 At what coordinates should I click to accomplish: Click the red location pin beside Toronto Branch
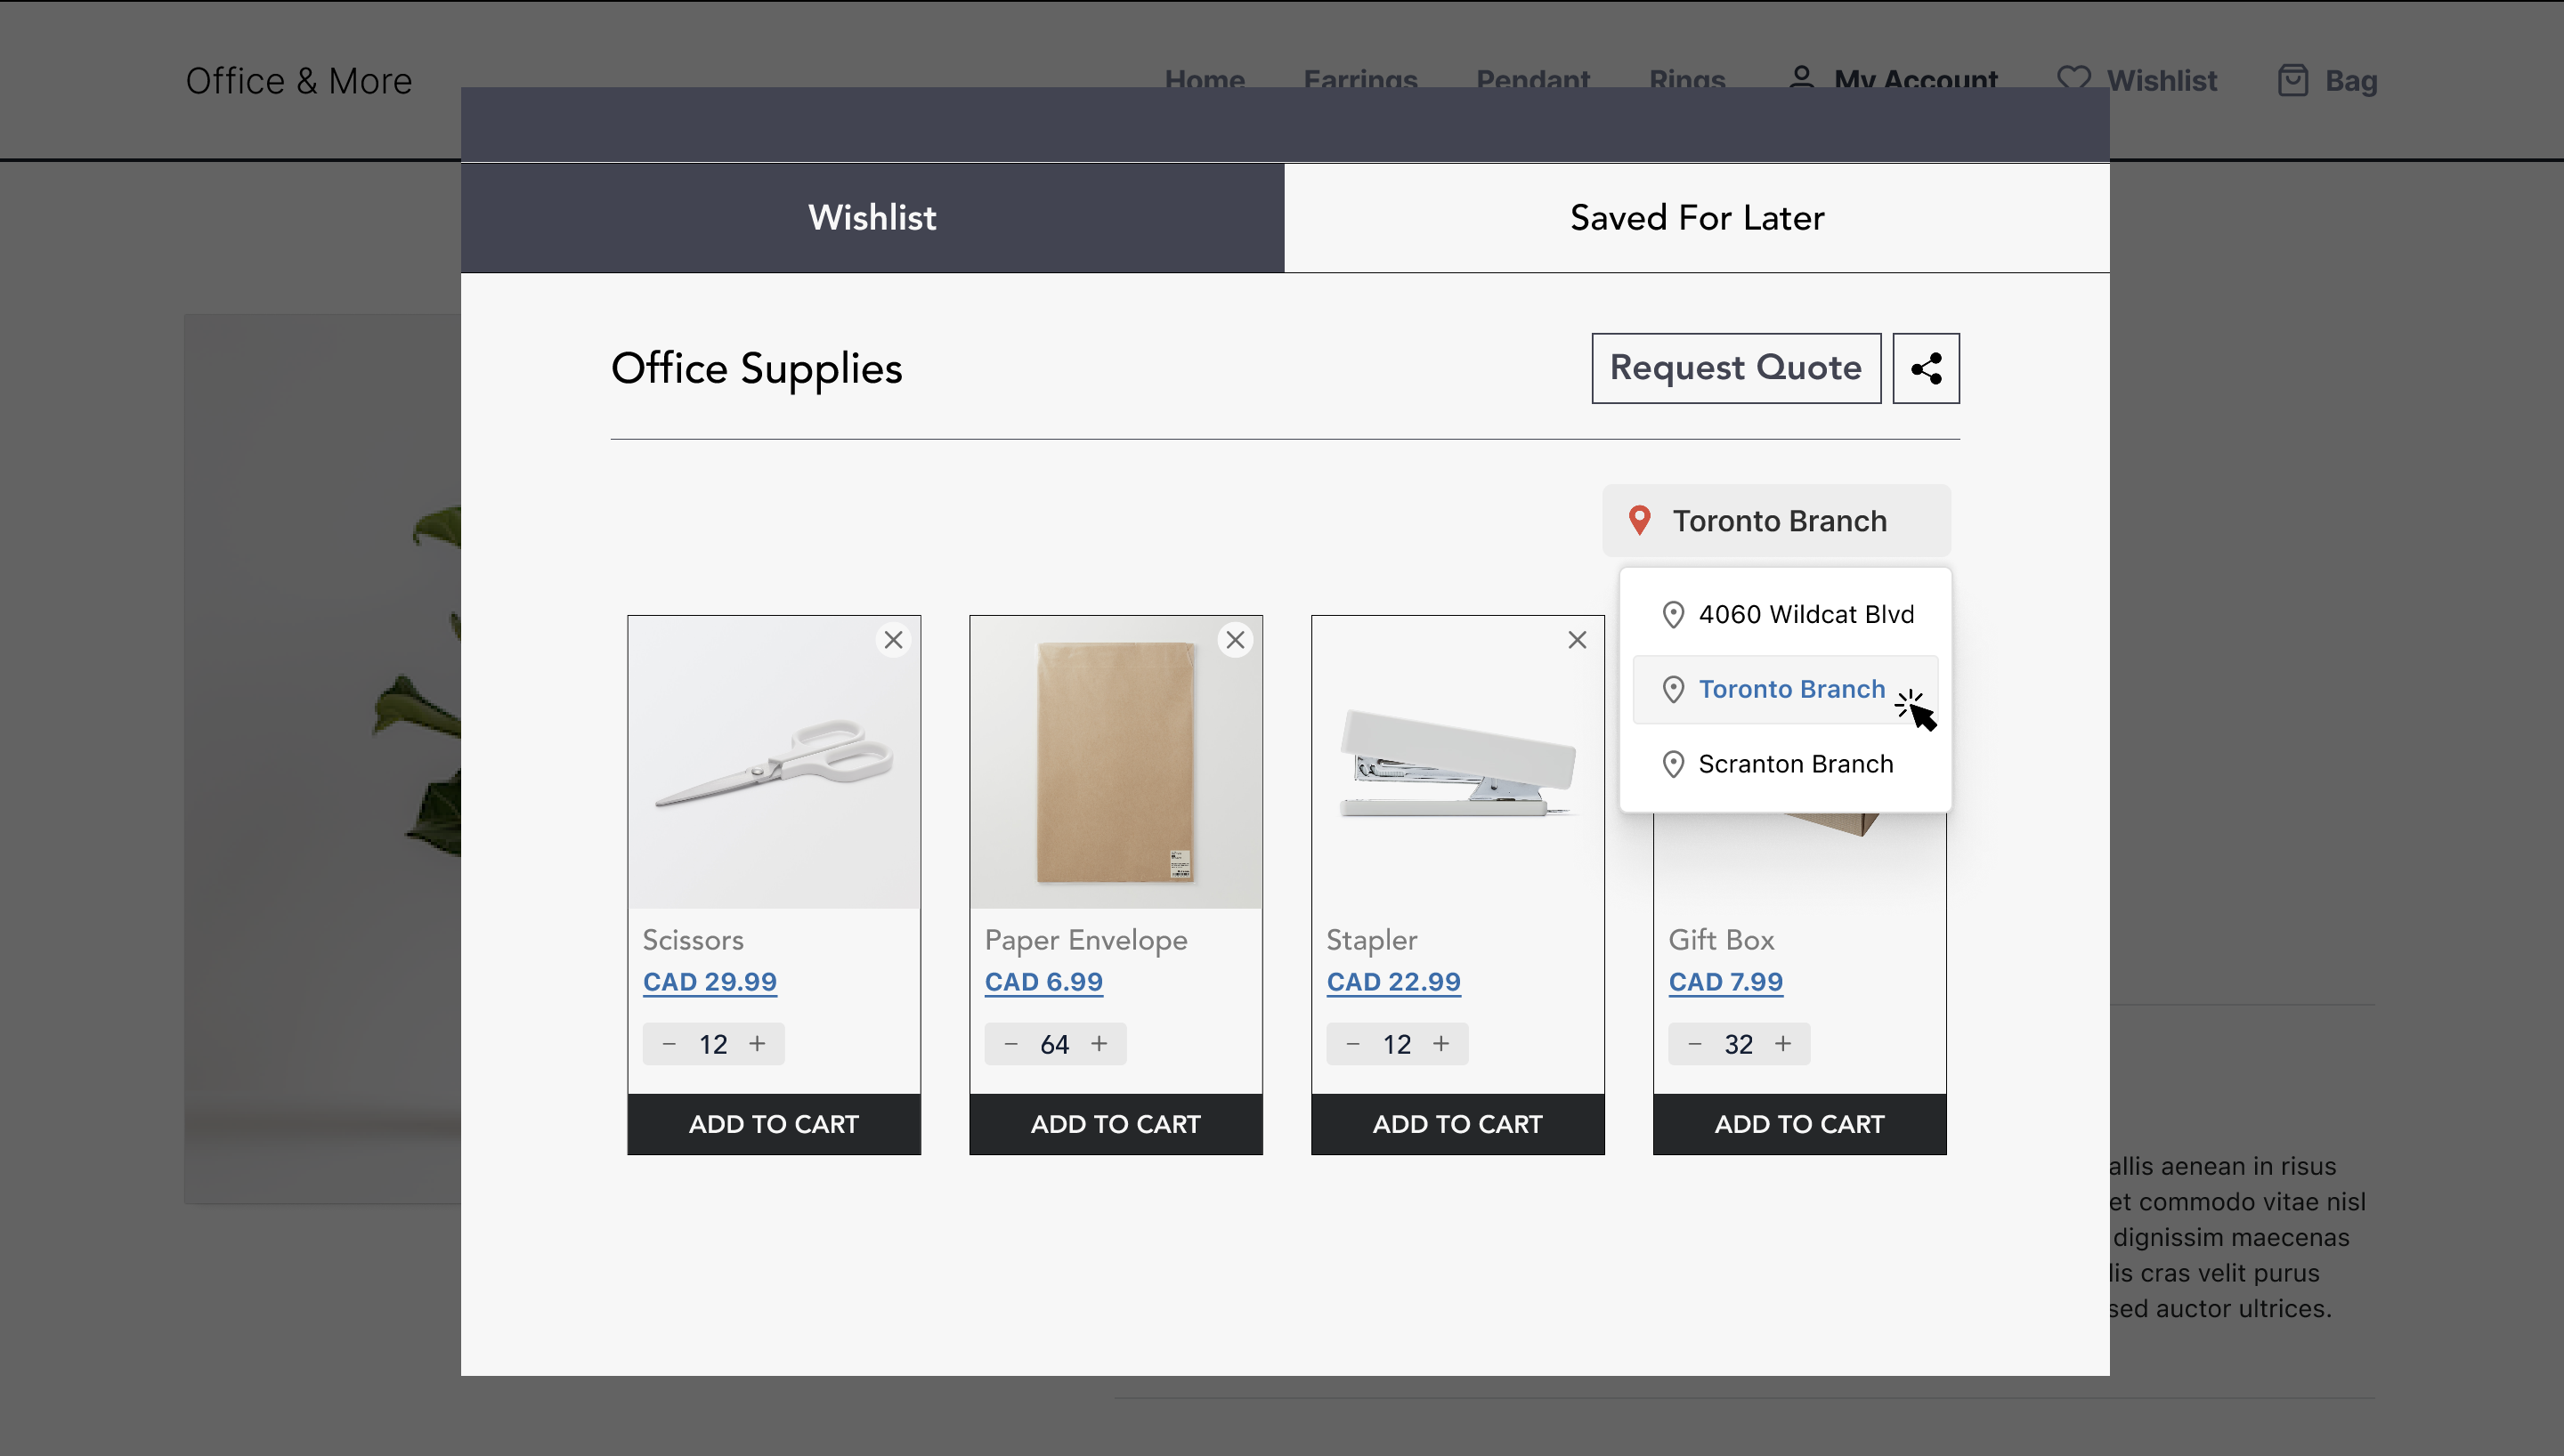(1639, 520)
